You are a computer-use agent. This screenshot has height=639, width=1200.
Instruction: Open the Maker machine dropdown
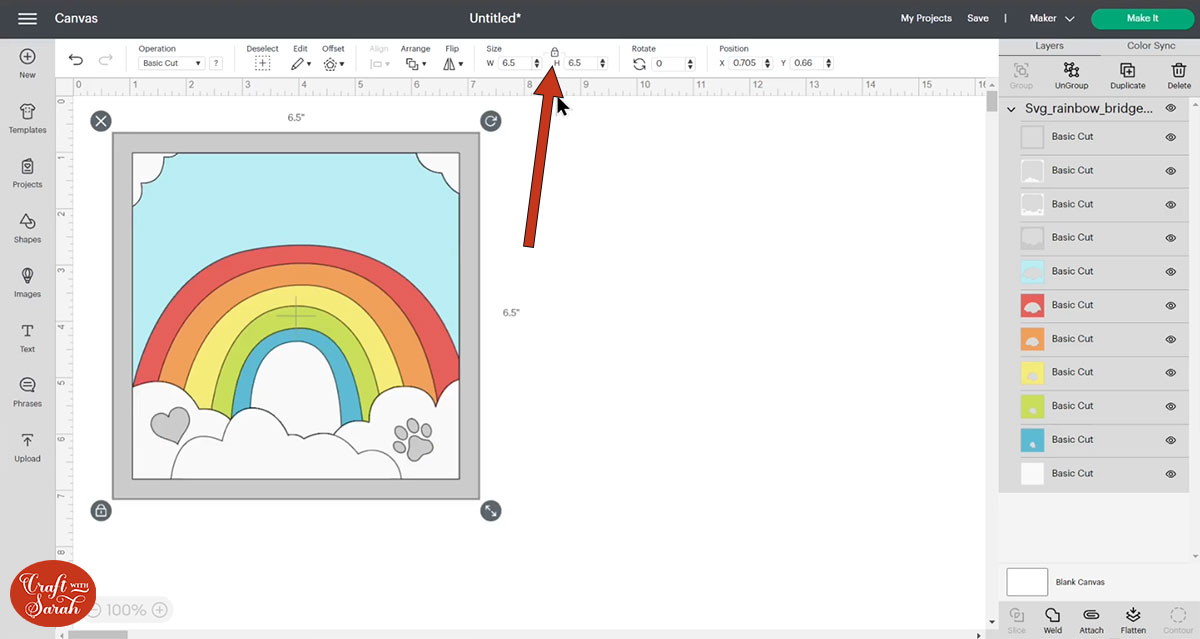[x=1051, y=18]
